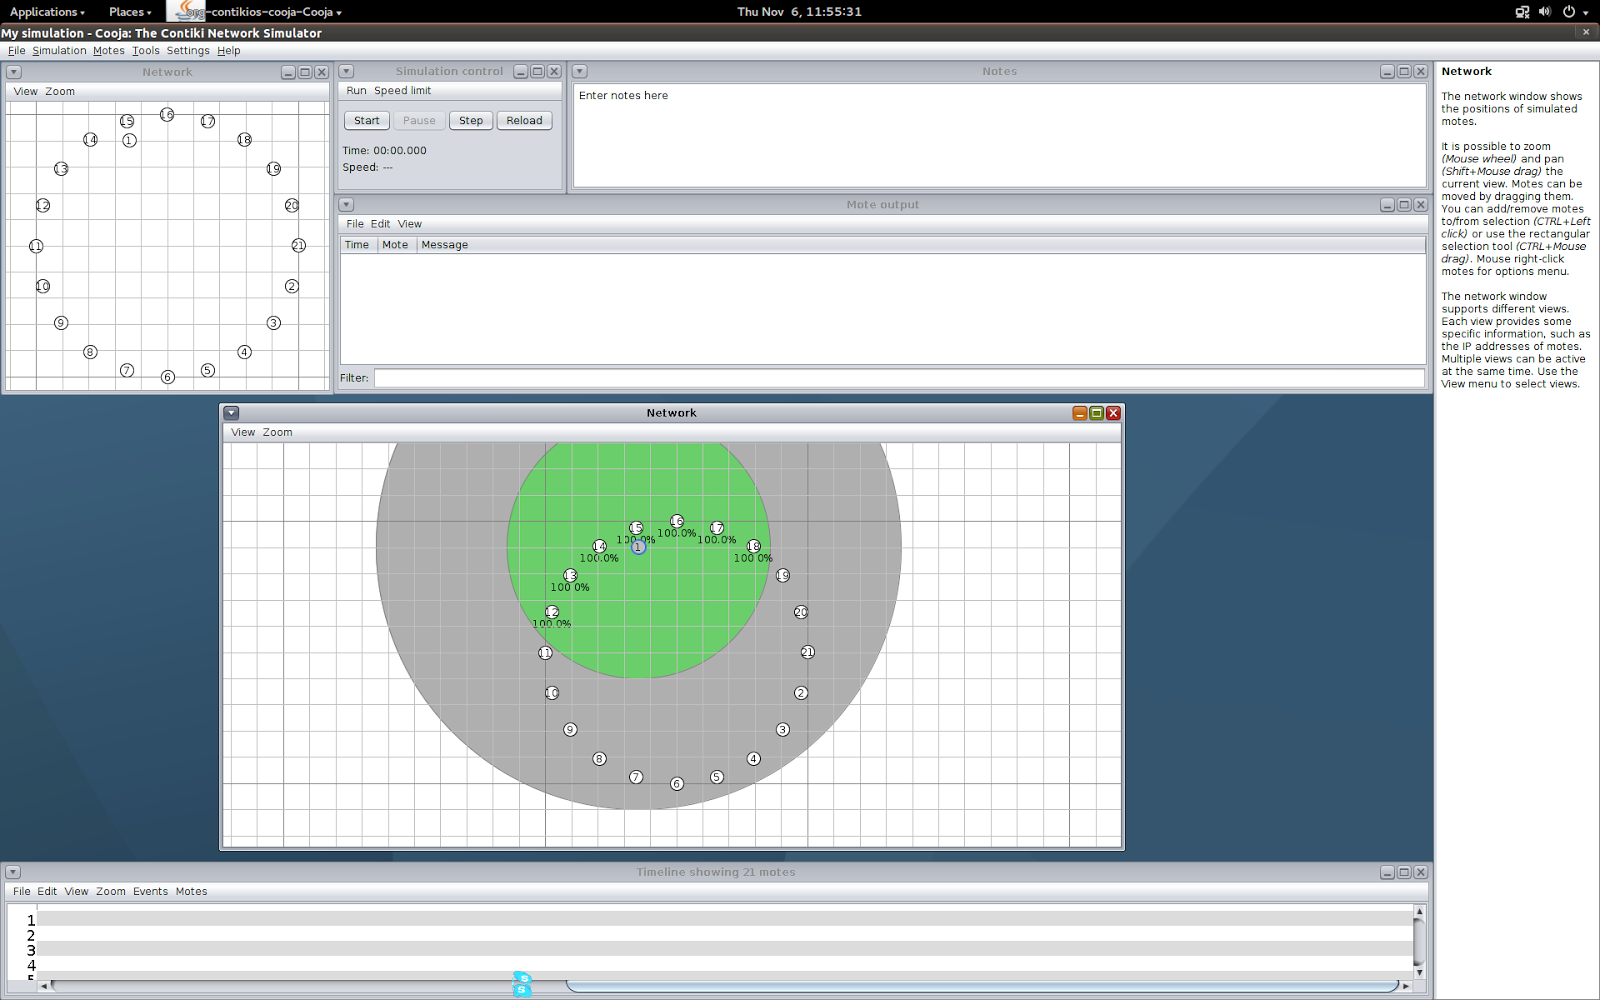
Task: Select mote 21 in the small Network panel
Action: [x=299, y=245]
